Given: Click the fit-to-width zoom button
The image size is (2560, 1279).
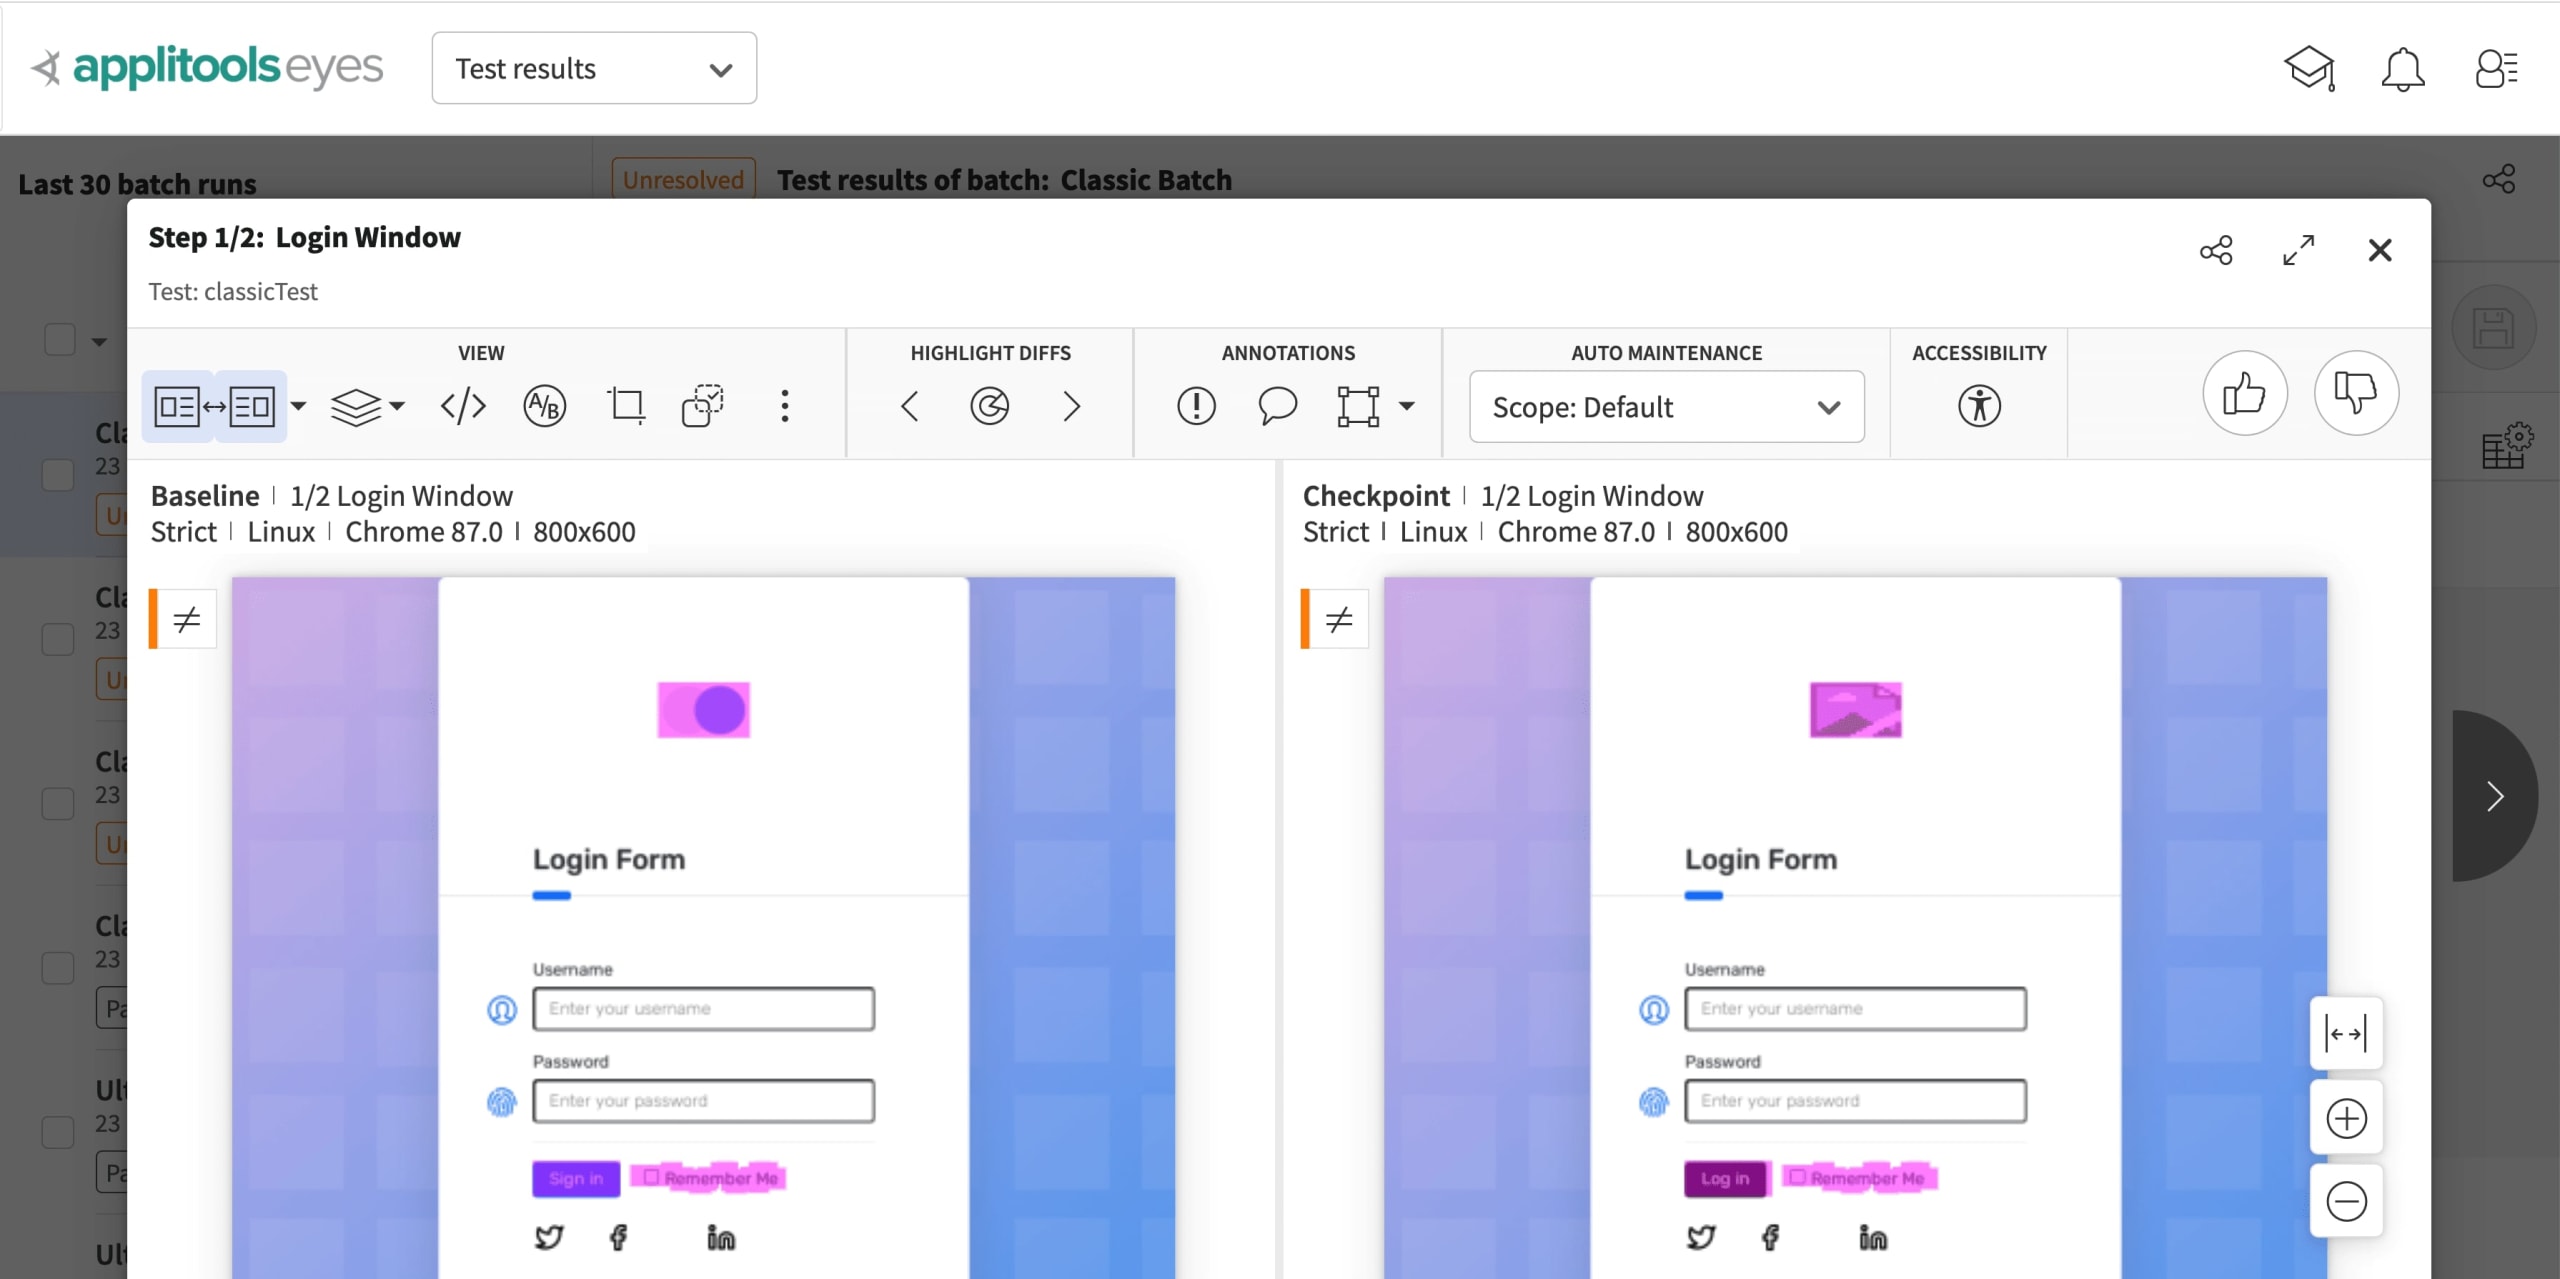Looking at the screenshot, I should click(2346, 1033).
